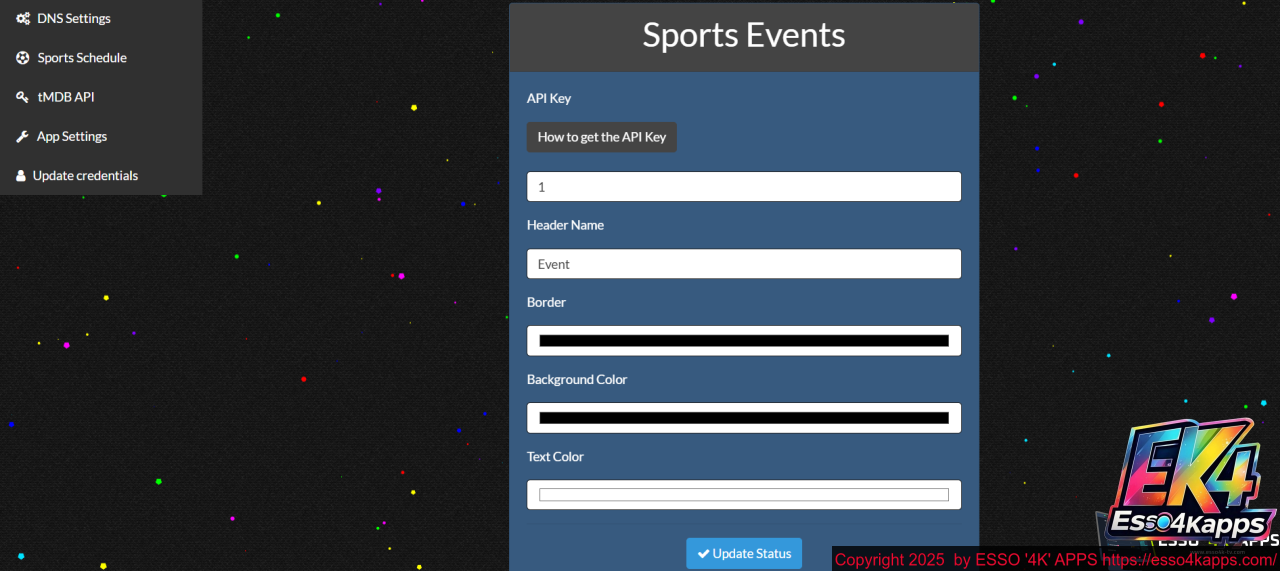Click the checkmark icon in Update Status
The image size is (1280, 571).
pos(703,554)
